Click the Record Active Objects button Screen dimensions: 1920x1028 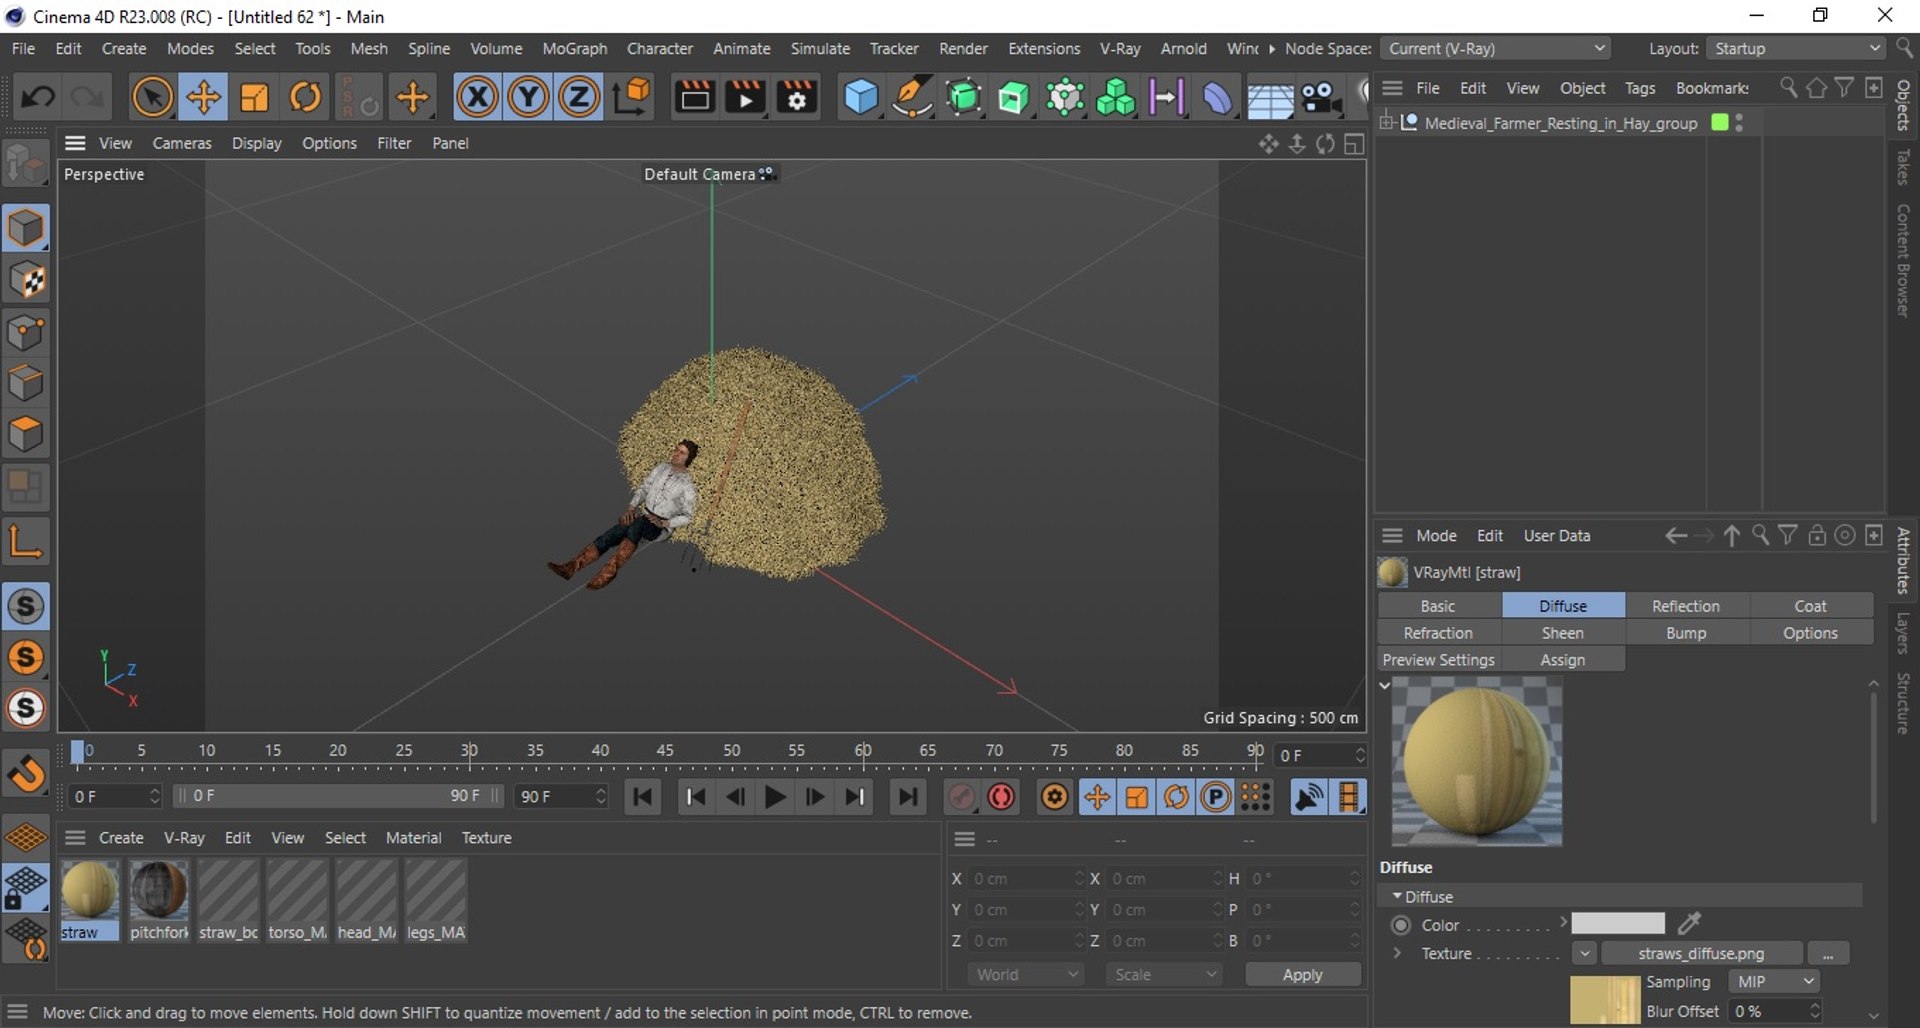[960, 797]
